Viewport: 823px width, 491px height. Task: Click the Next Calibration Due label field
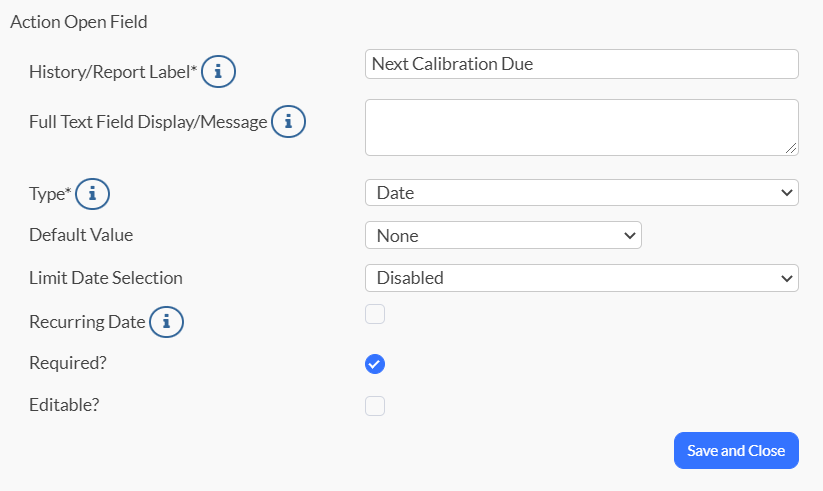coord(582,64)
